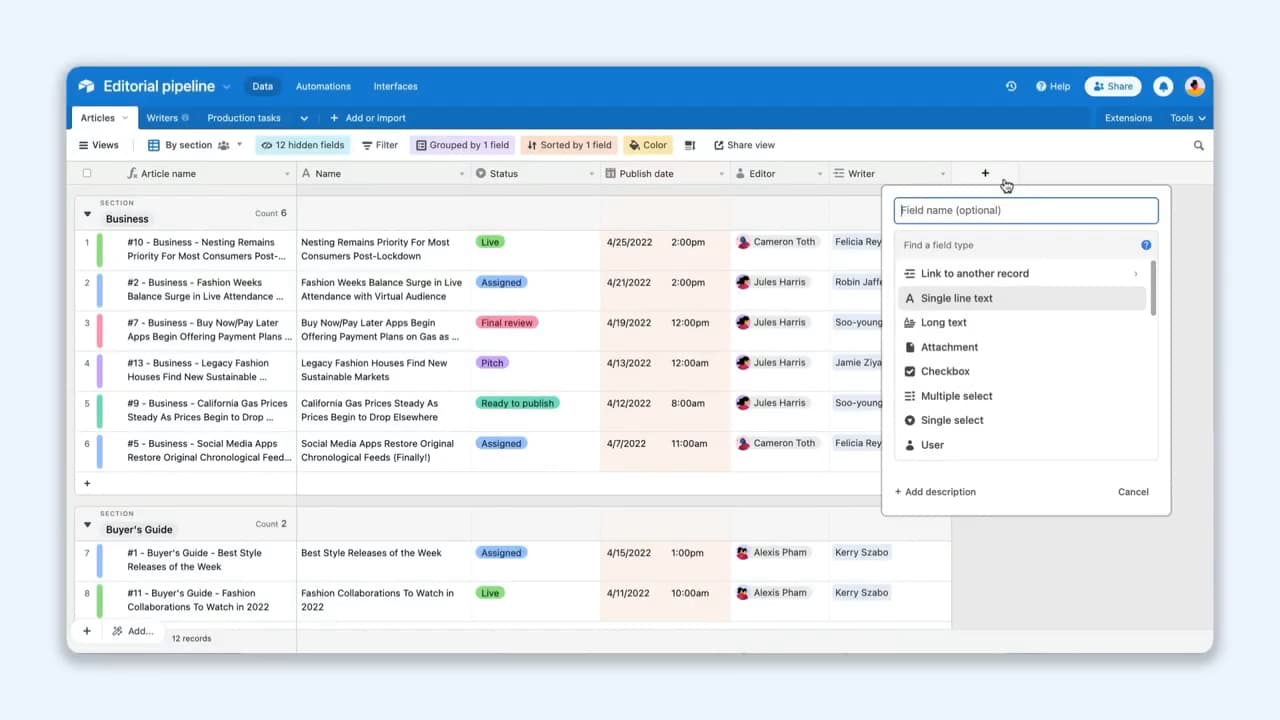Click the search magnifier icon
This screenshot has width=1280, height=720.
(1199, 145)
